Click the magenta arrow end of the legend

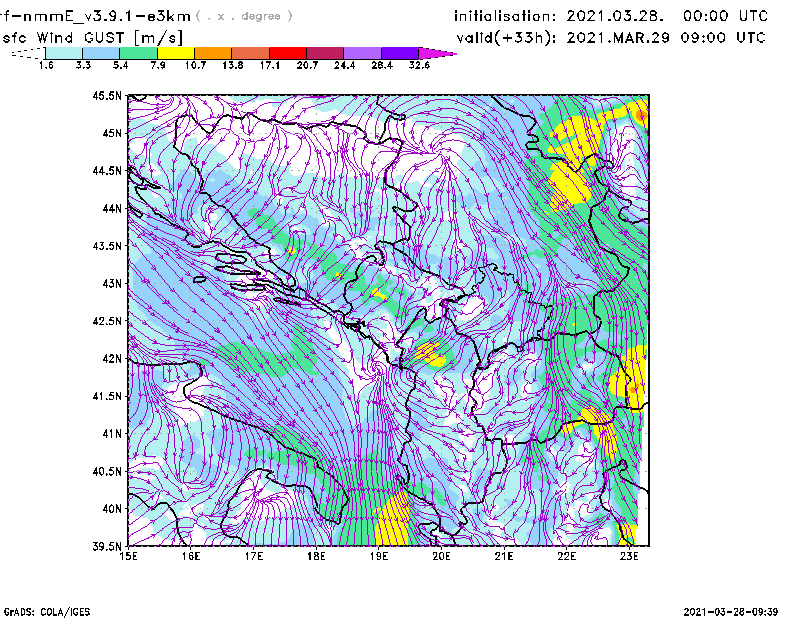437,53
